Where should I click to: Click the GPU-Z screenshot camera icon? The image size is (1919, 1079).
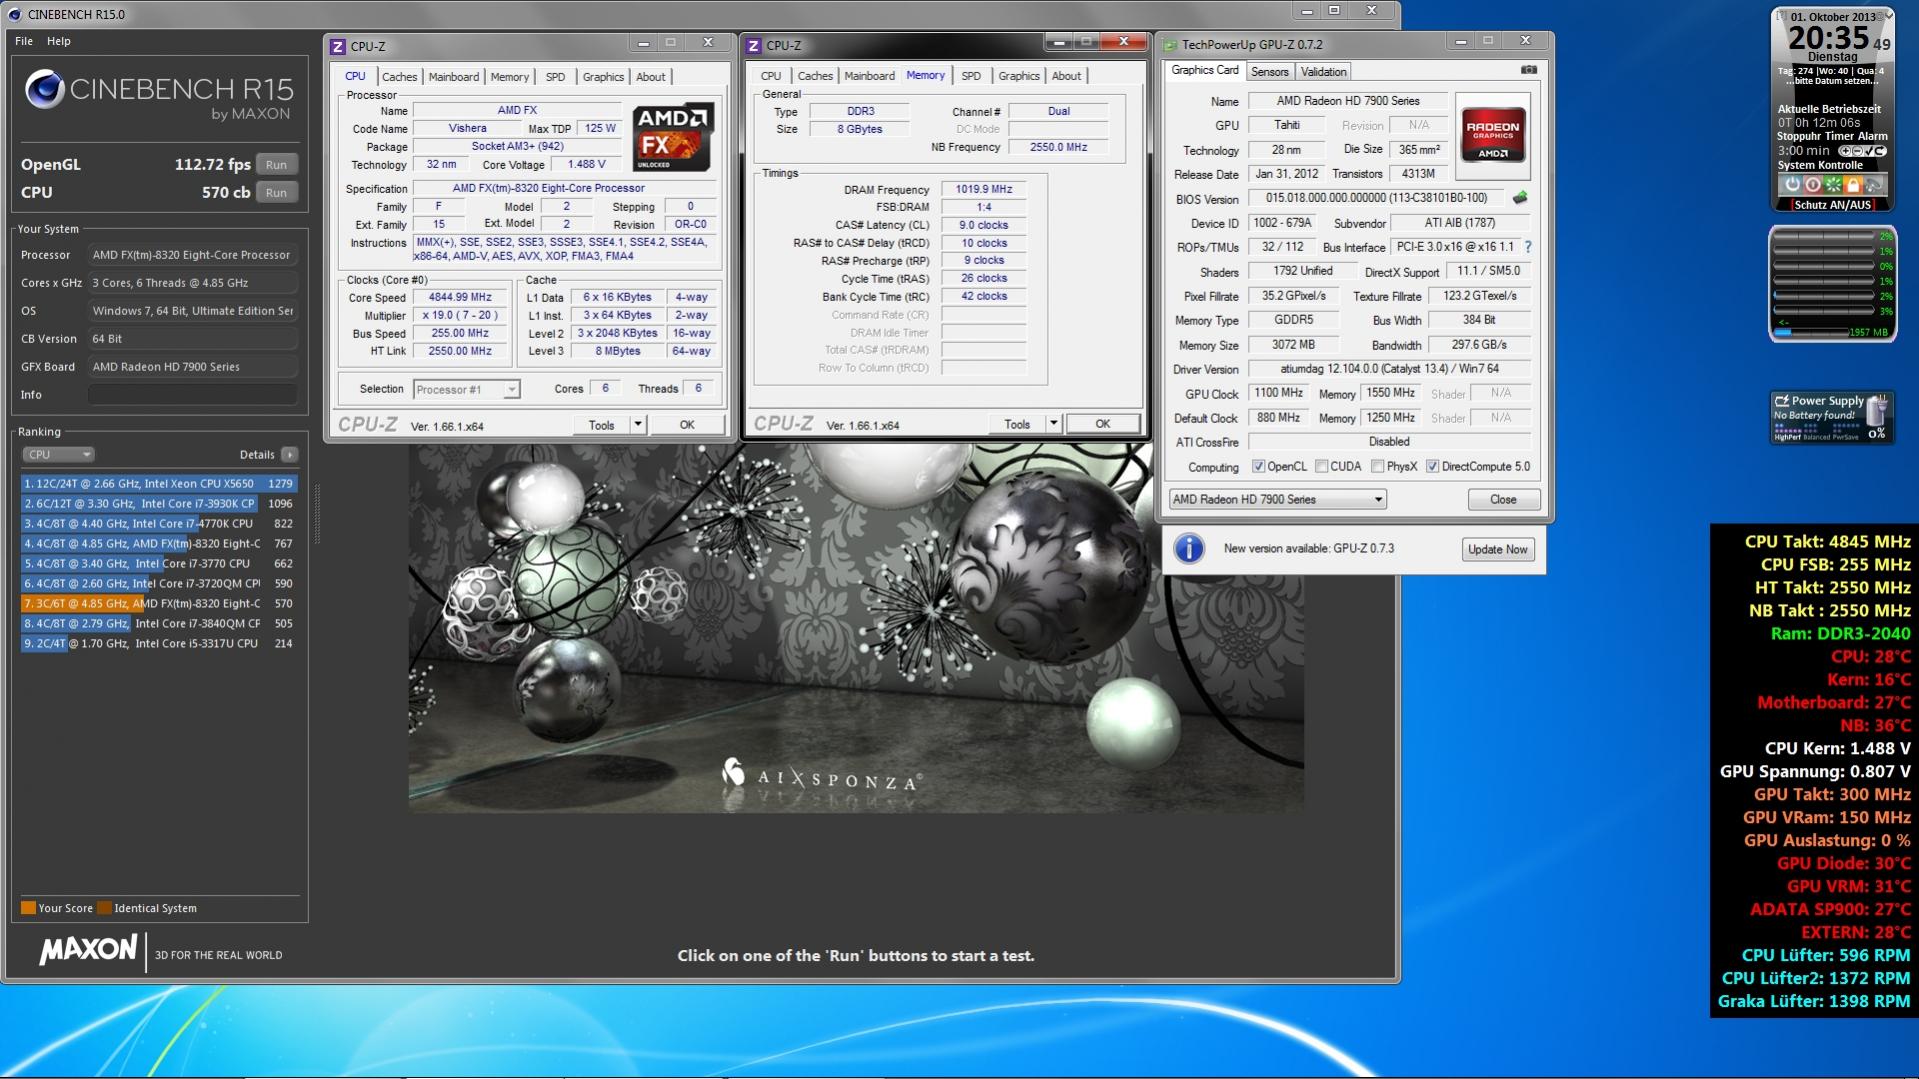click(x=1528, y=70)
